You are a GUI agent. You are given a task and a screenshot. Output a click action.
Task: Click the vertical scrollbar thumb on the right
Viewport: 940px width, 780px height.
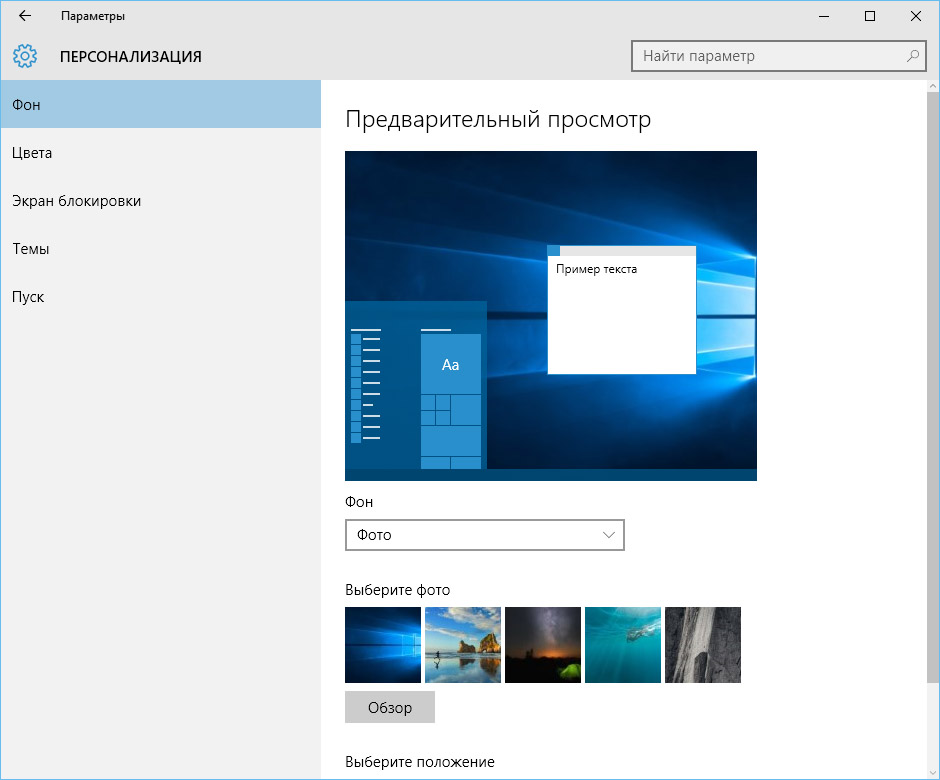(933, 387)
